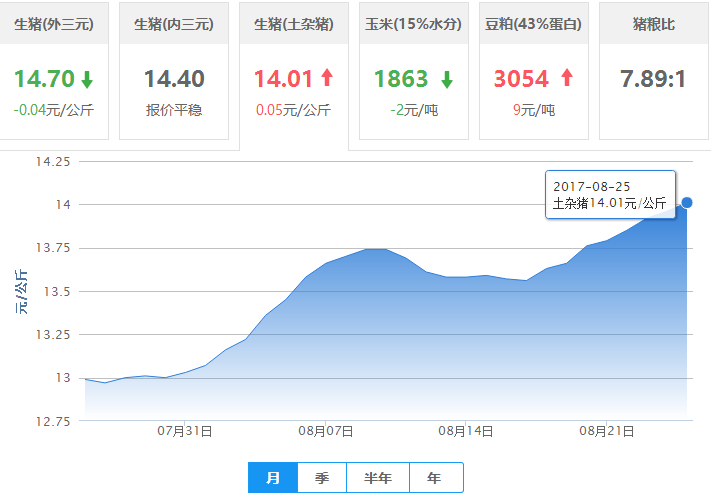Select the 生猪(土杂猪) tab header
This screenshot has height=502, width=711.
coord(294,24)
